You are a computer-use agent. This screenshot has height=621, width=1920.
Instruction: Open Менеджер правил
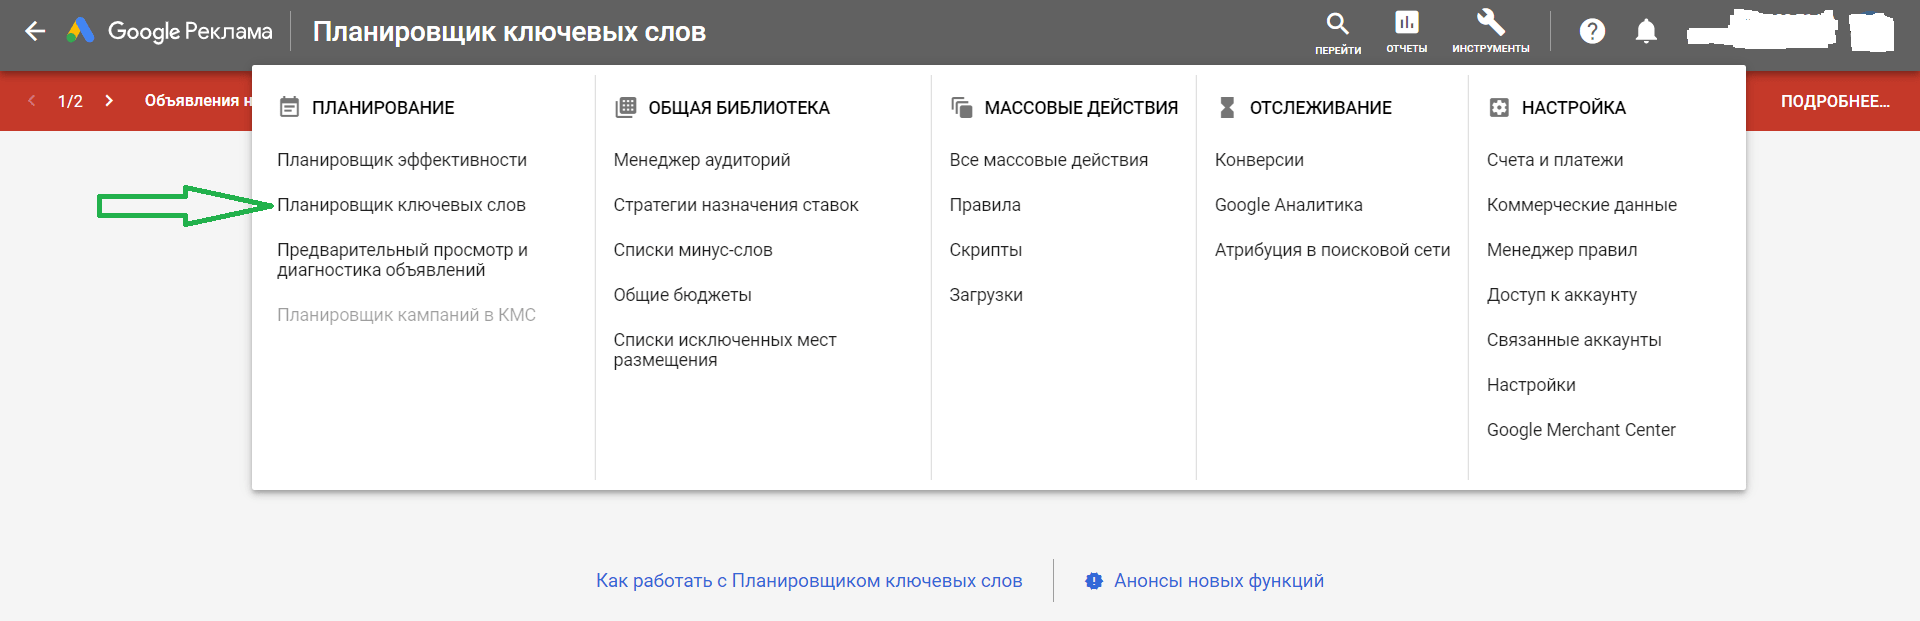click(x=1562, y=250)
